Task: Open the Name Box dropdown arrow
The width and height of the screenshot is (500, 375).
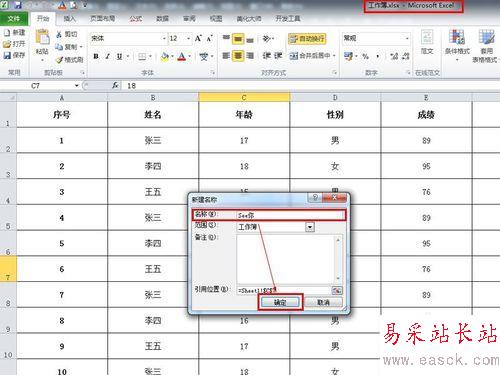Action: (76, 86)
